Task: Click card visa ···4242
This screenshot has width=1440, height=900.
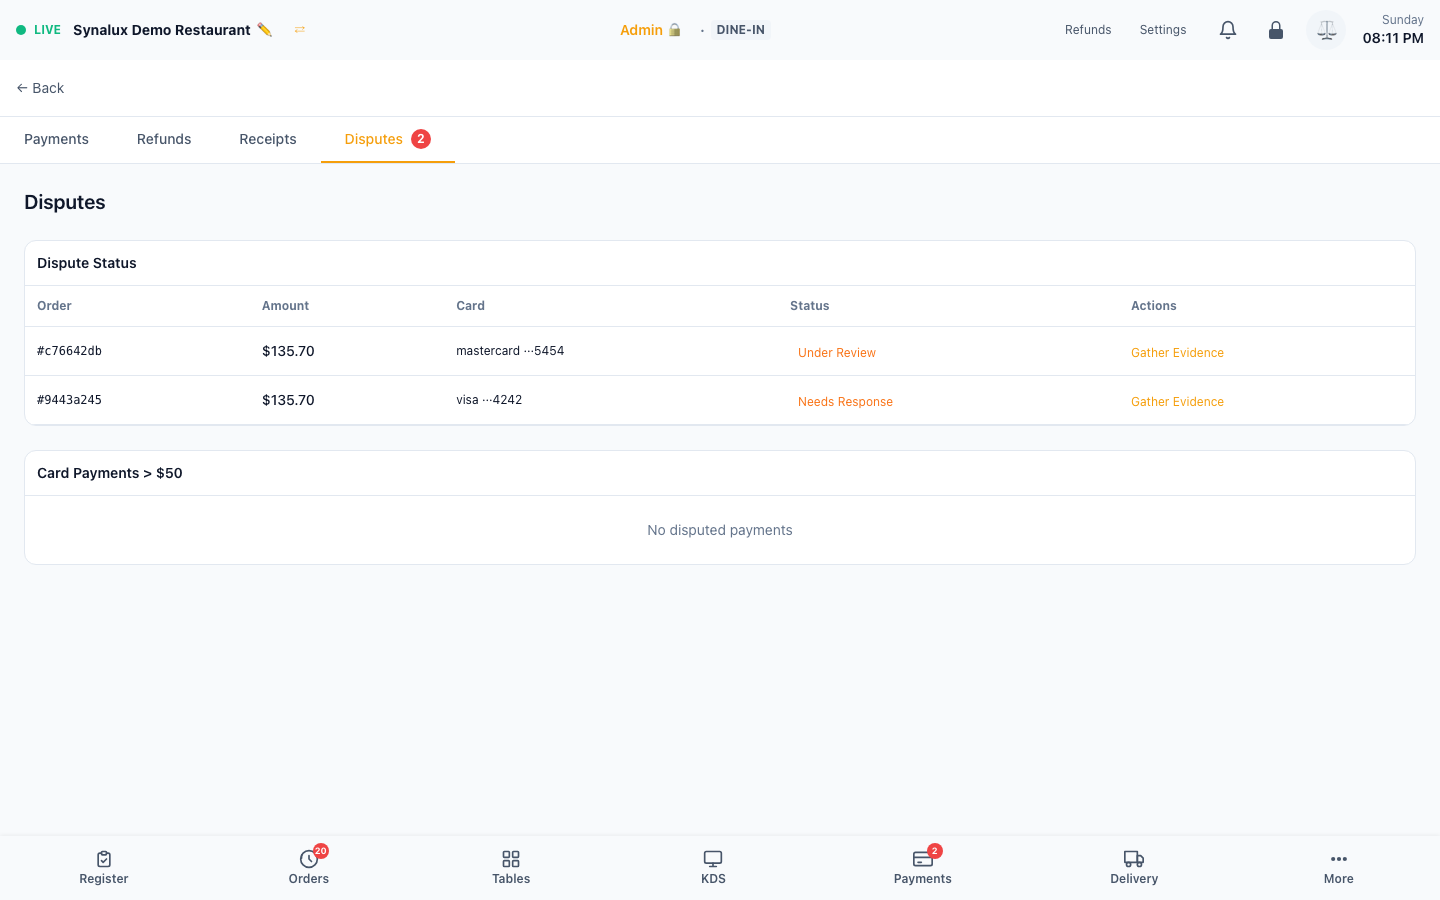Action: pos(489,400)
